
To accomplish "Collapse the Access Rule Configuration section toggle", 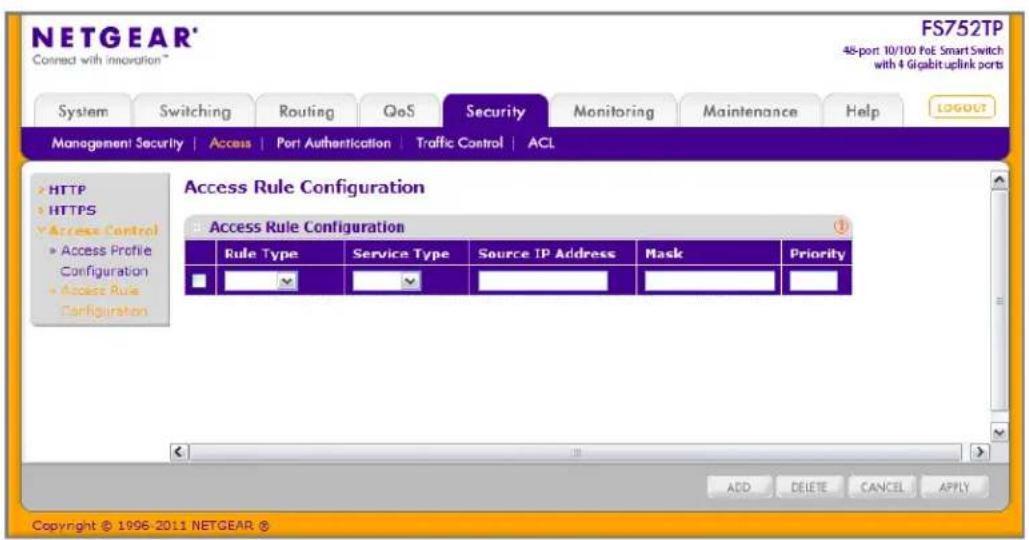I will click(196, 227).
